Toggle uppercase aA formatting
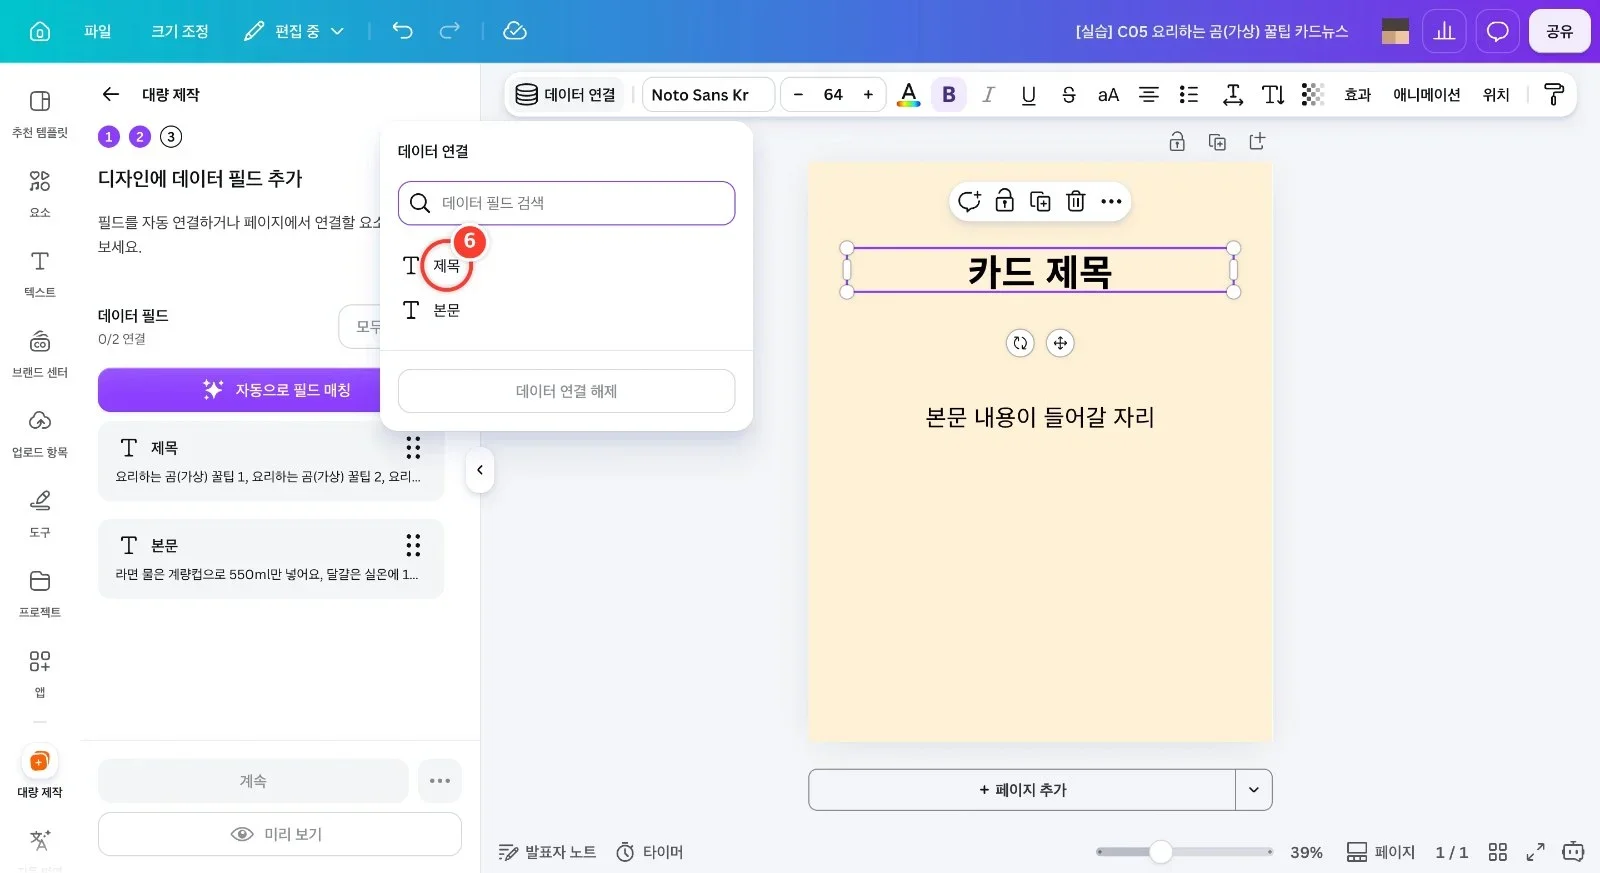This screenshot has width=1600, height=873. 1108,95
